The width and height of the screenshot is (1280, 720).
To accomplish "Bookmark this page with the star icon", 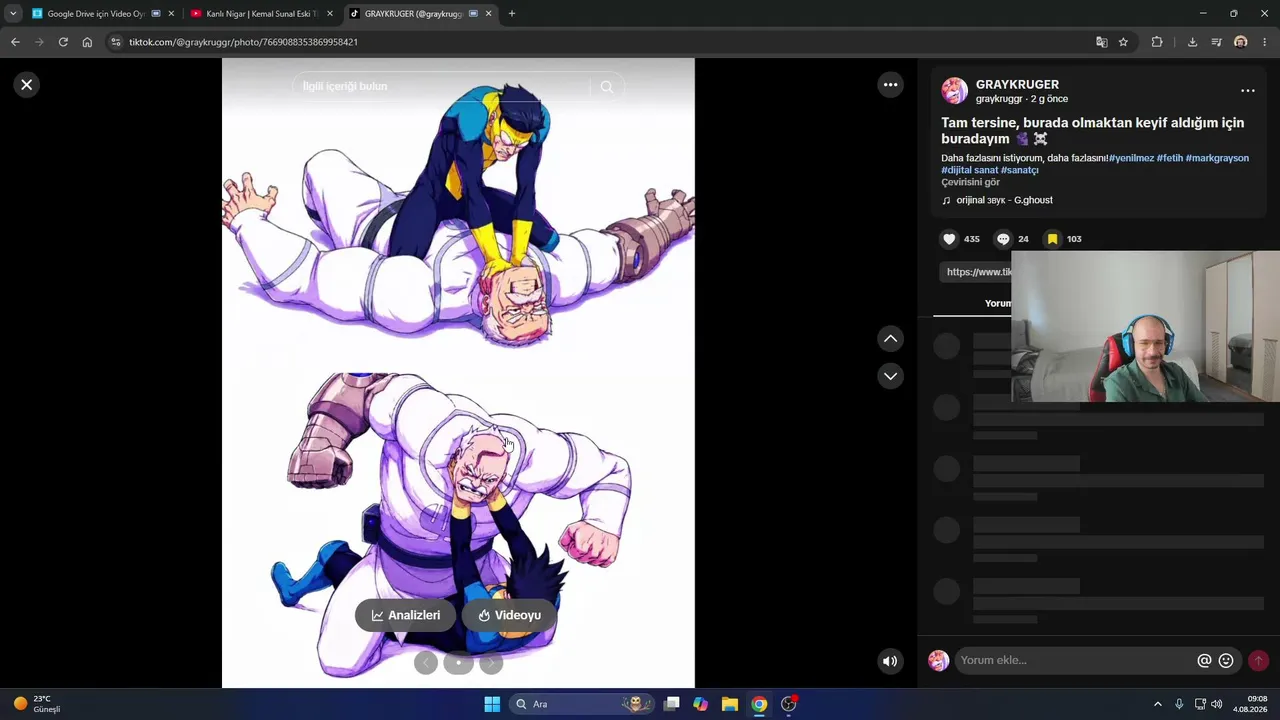I will [x=1124, y=42].
